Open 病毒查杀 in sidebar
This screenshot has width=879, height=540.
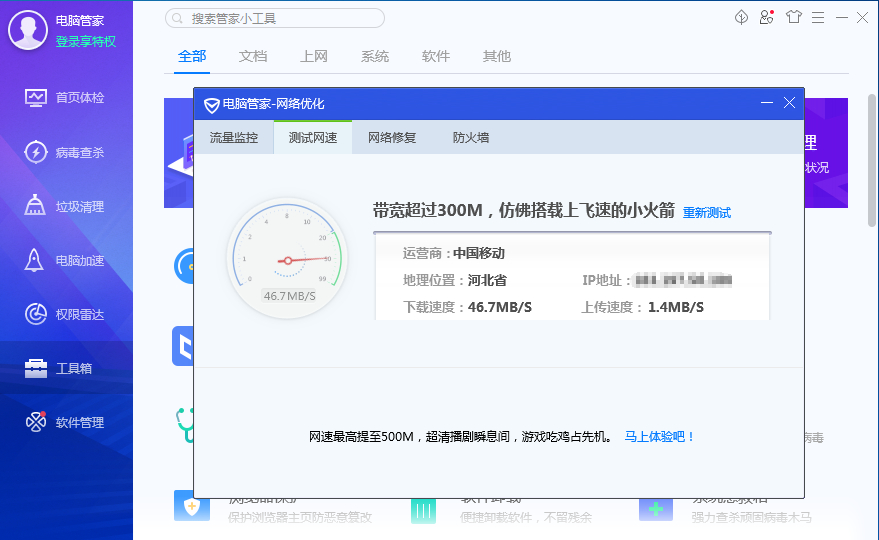coord(66,153)
